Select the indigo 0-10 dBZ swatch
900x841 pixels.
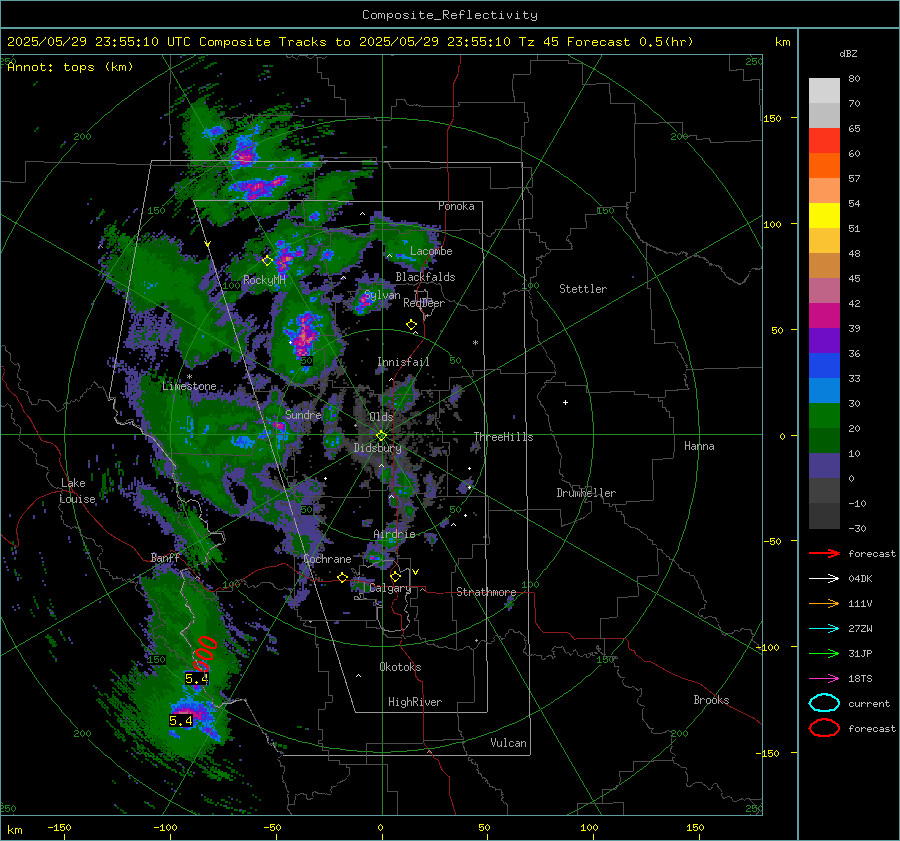[x=824, y=466]
